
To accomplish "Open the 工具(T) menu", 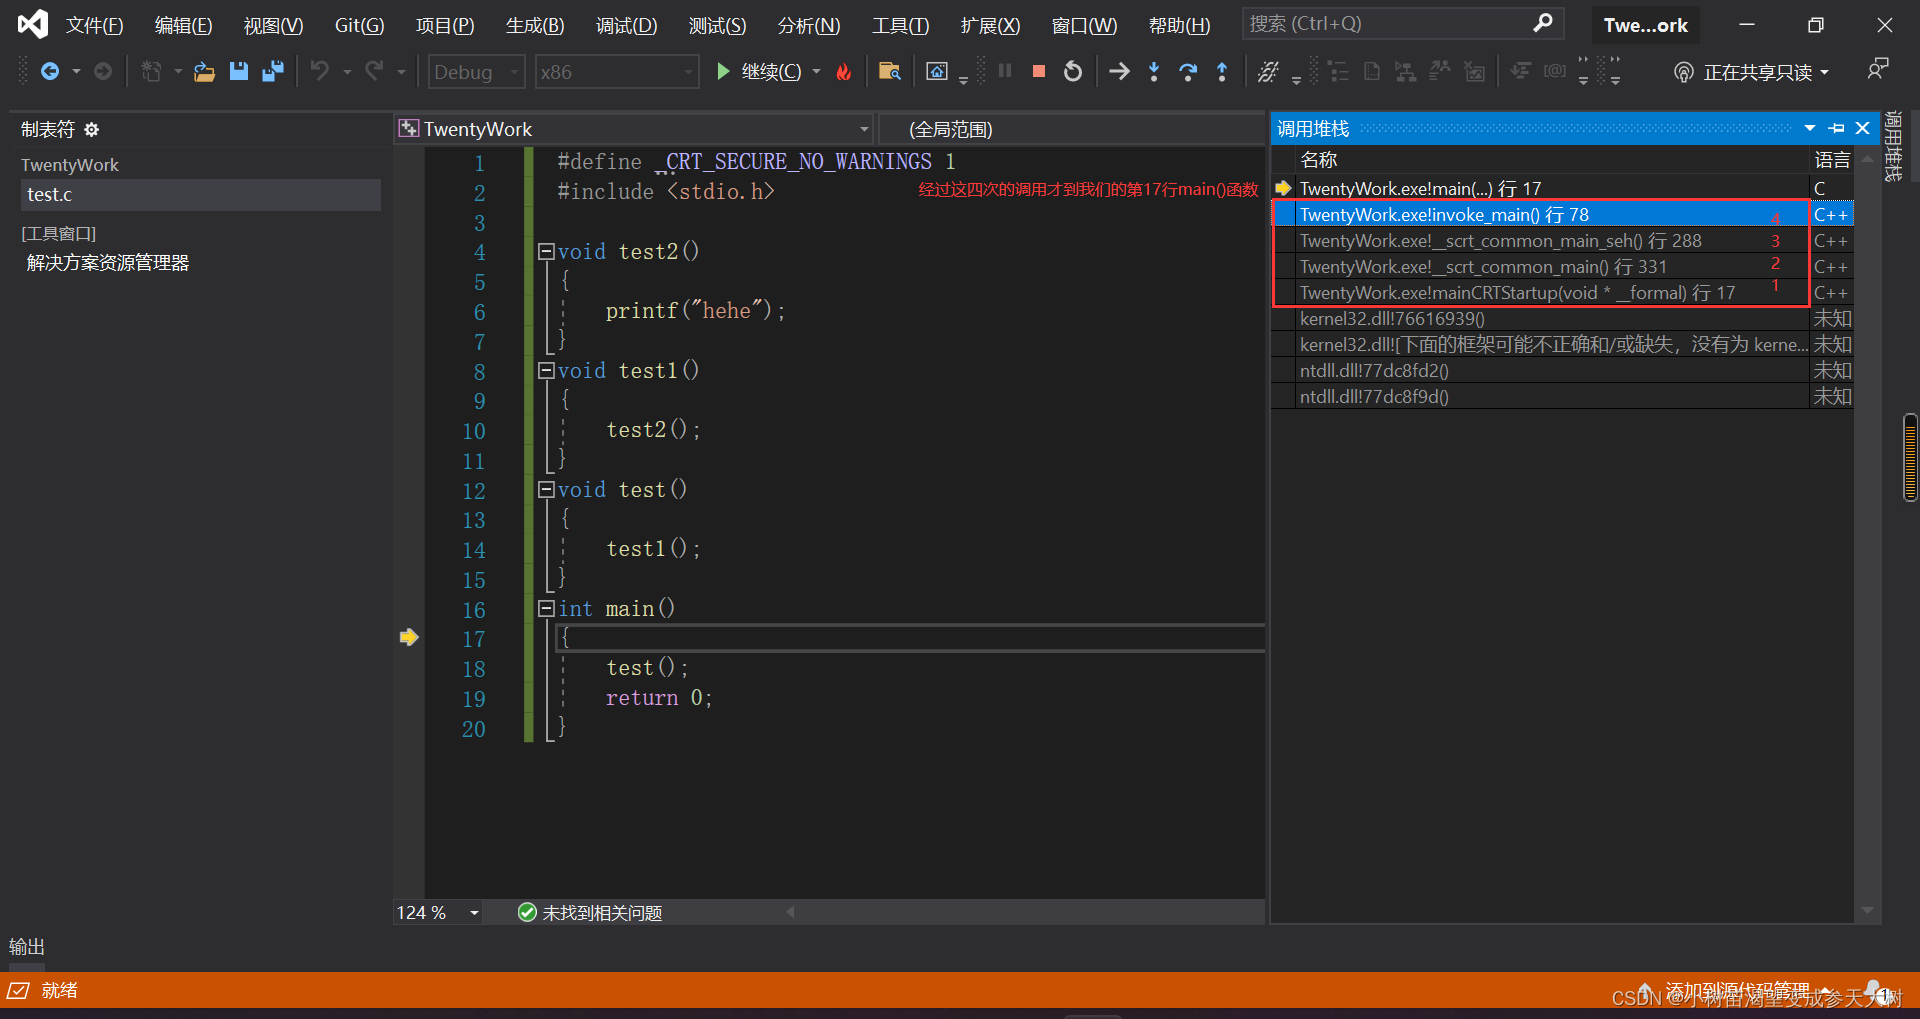I will [901, 25].
